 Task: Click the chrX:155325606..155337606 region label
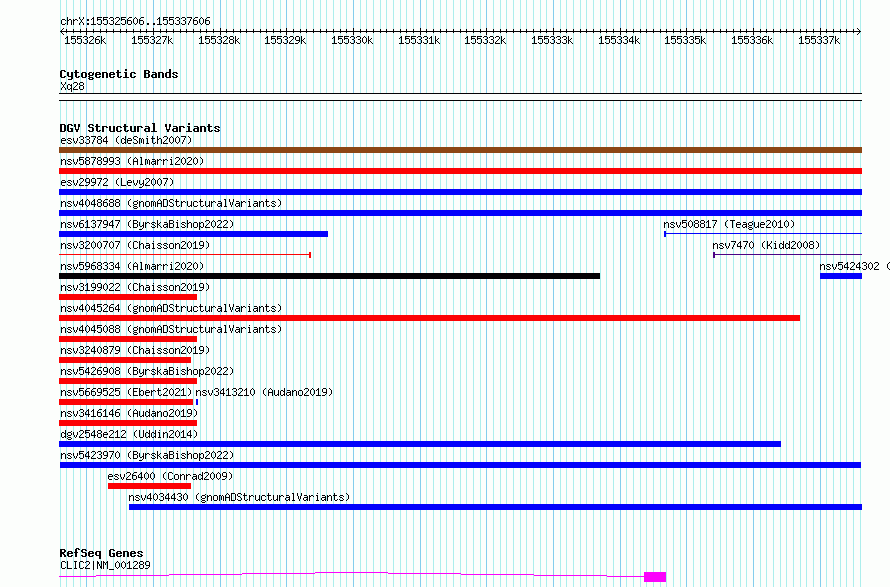tap(135, 22)
